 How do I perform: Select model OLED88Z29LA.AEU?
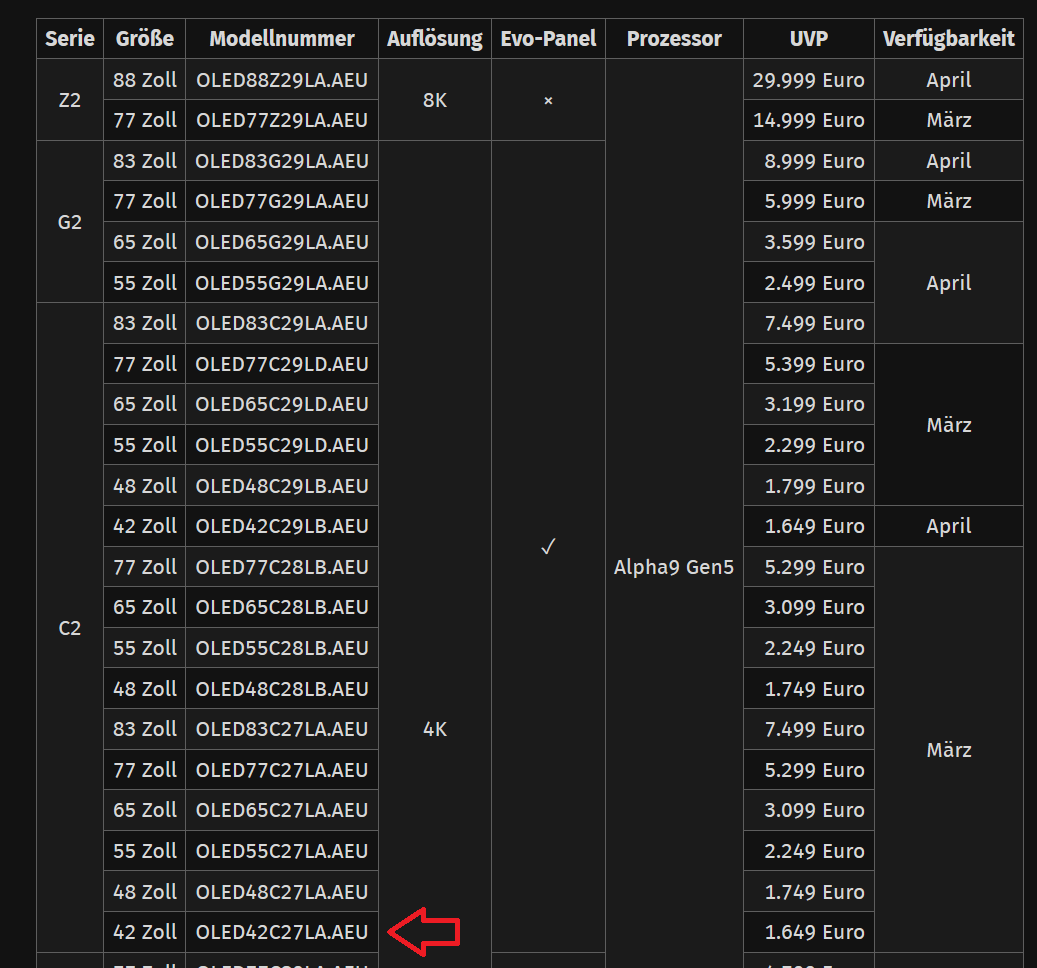[x=281, y=80]
